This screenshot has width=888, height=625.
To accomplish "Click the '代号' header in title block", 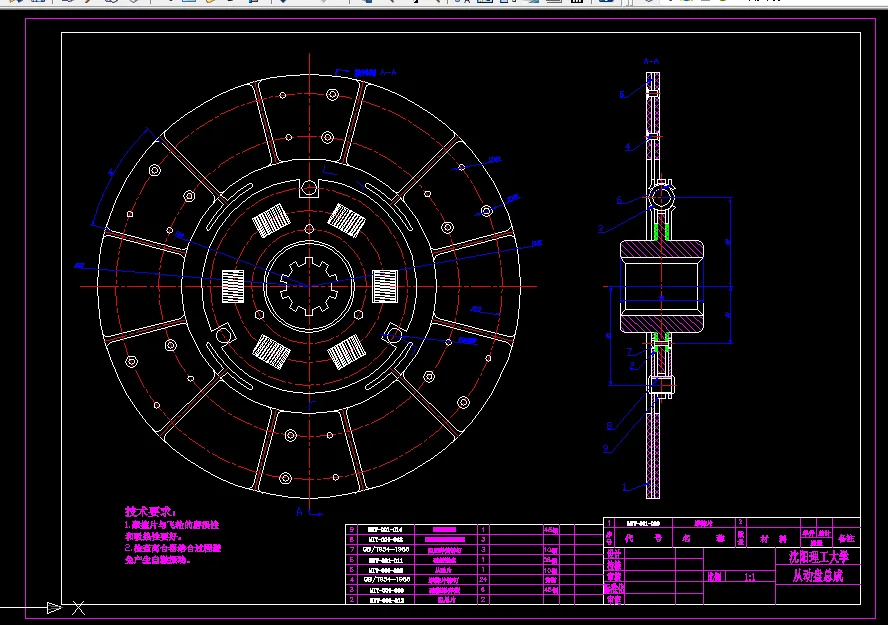I will [643, 538].
